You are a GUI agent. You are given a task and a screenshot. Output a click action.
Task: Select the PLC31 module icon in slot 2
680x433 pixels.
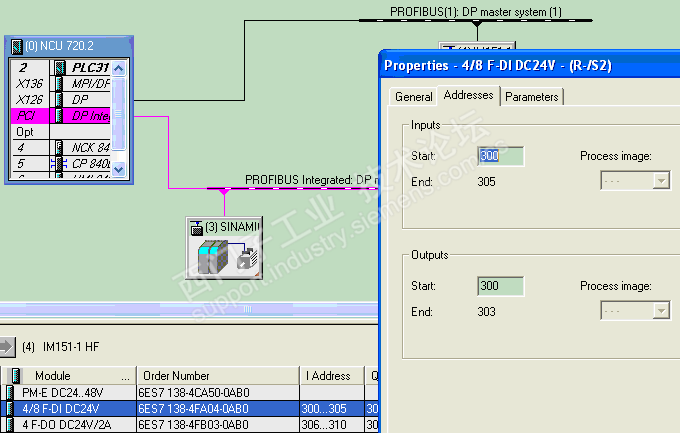[60, 68]
